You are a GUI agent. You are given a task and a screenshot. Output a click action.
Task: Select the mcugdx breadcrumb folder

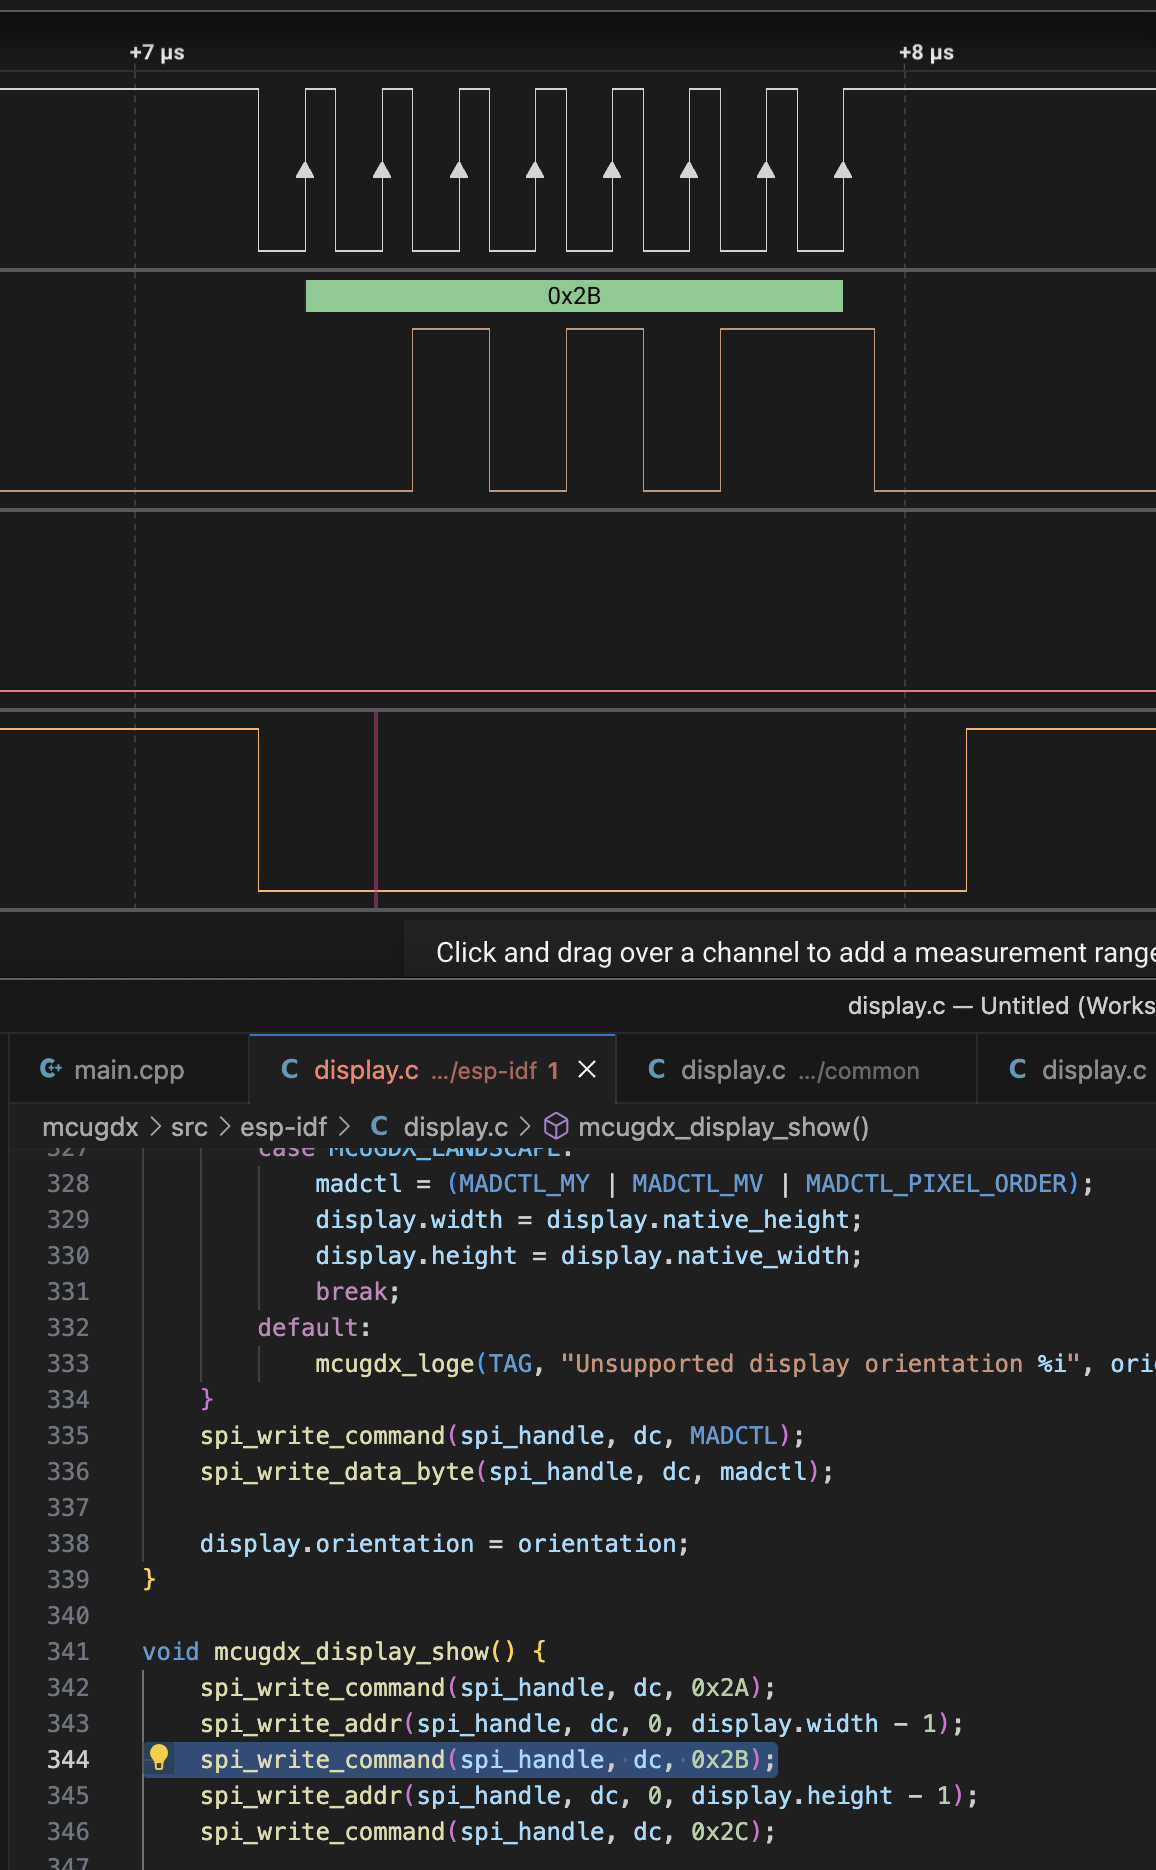[x=90, y=1127]
